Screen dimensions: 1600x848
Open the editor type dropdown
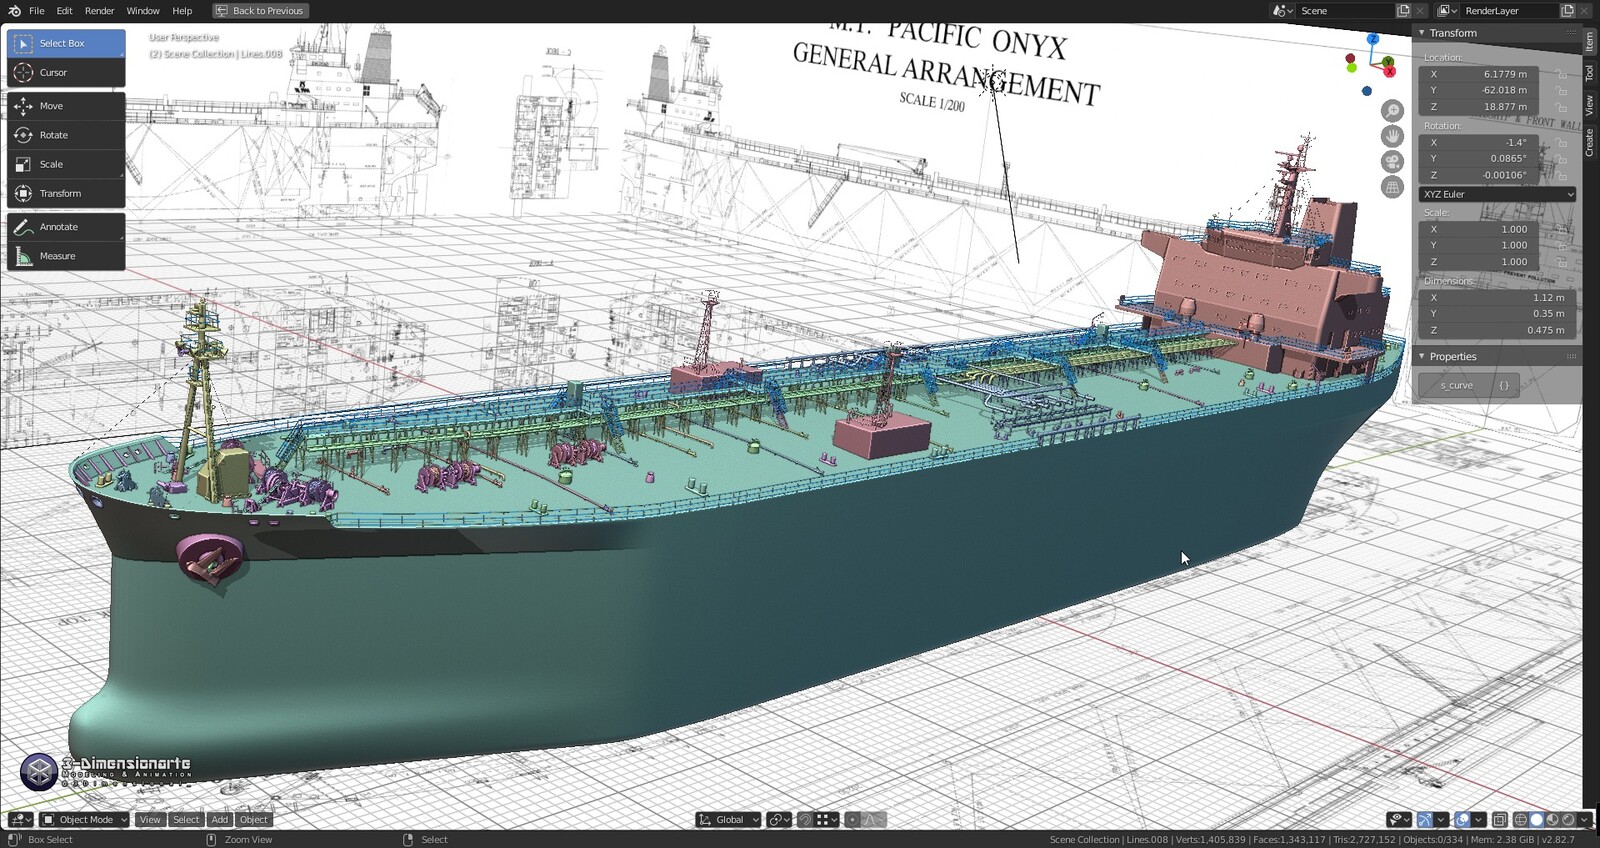(x=20, y=819)
